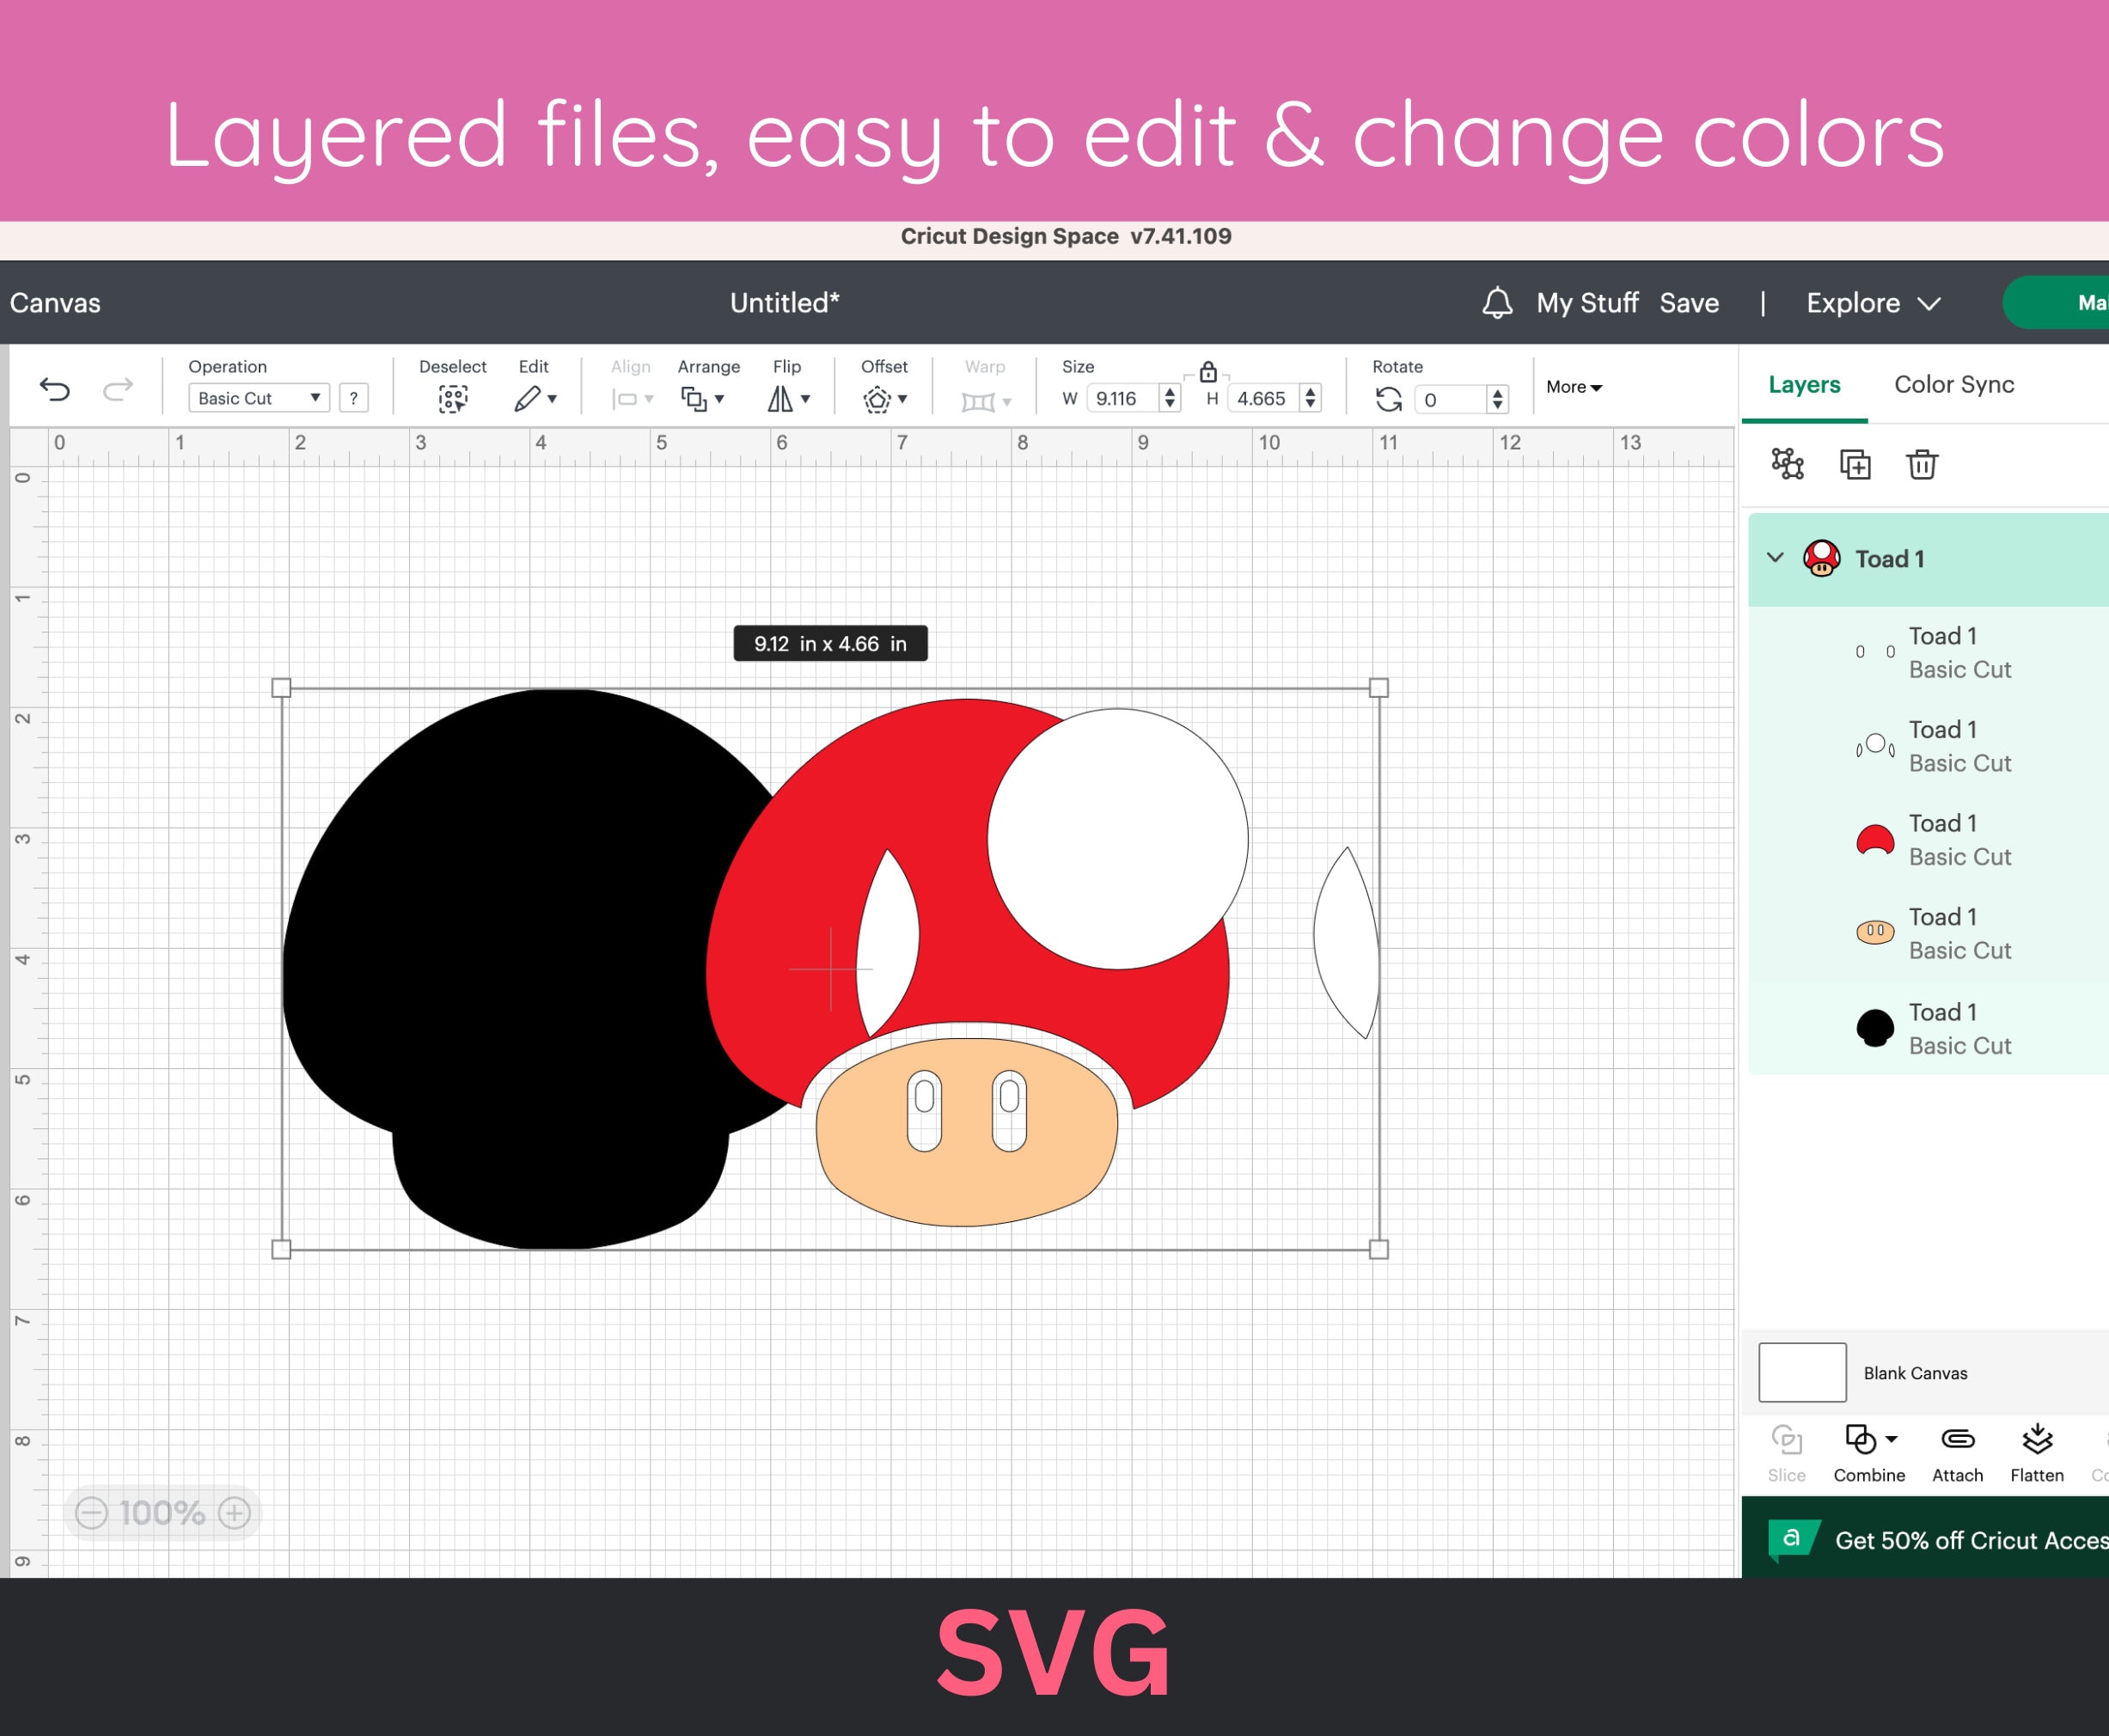
Task: Toggle the size aspect ratio lock
Action: click(1208, 374)
